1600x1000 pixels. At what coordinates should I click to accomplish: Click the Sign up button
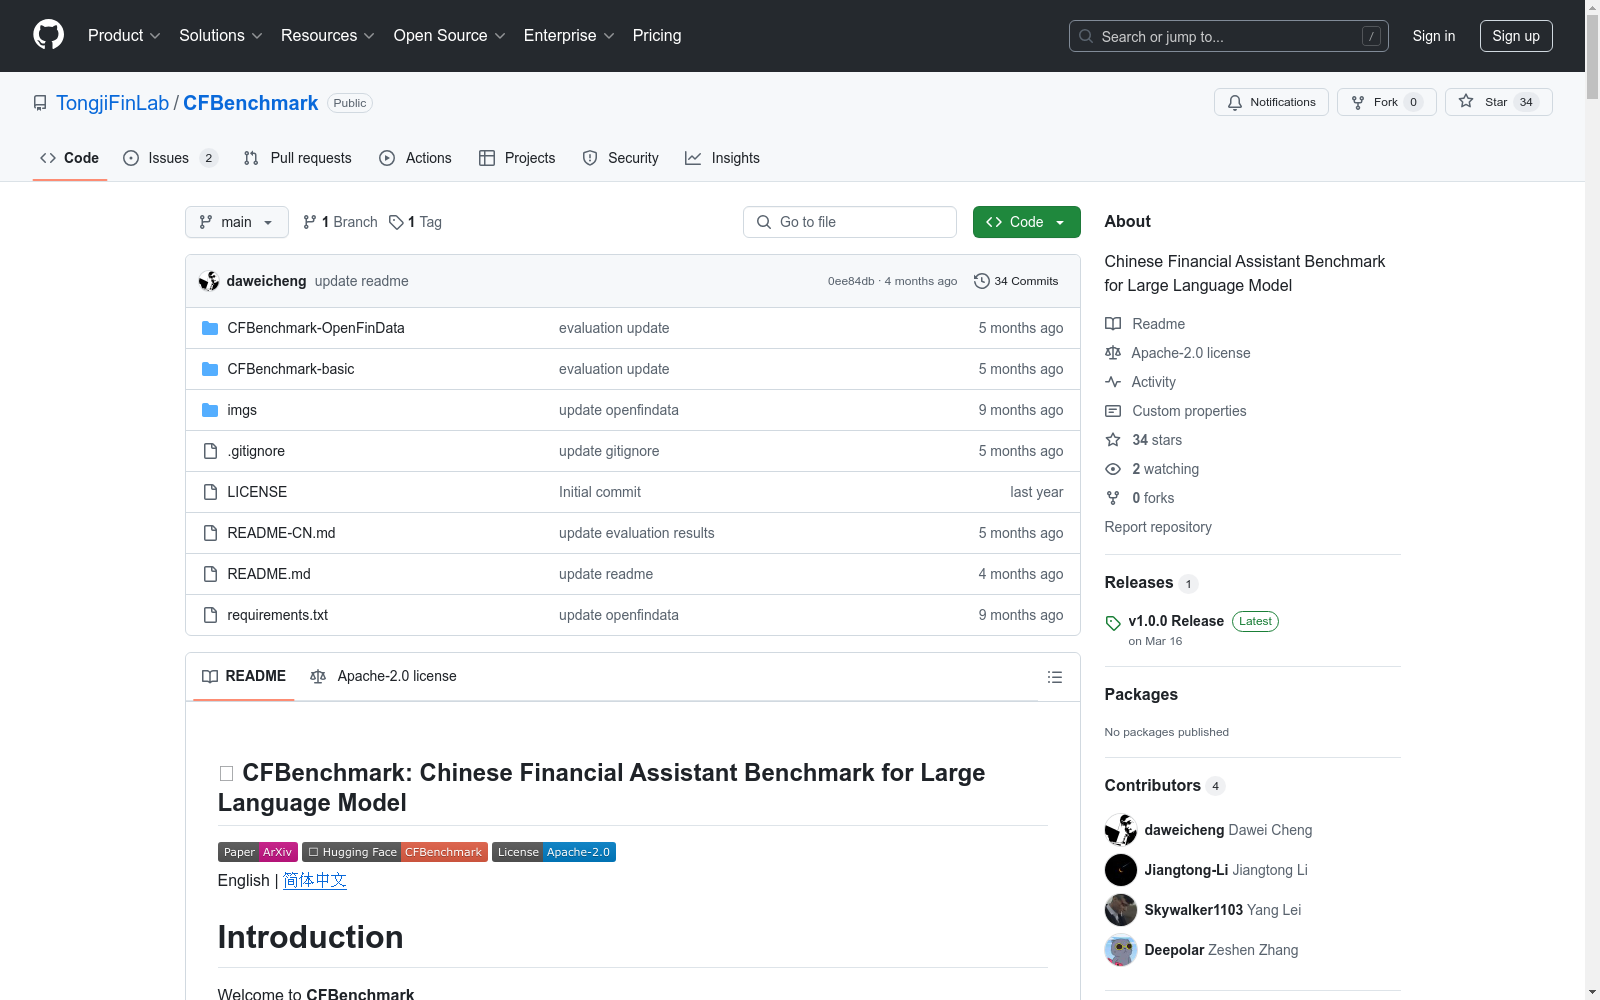tap(1516, 36)
